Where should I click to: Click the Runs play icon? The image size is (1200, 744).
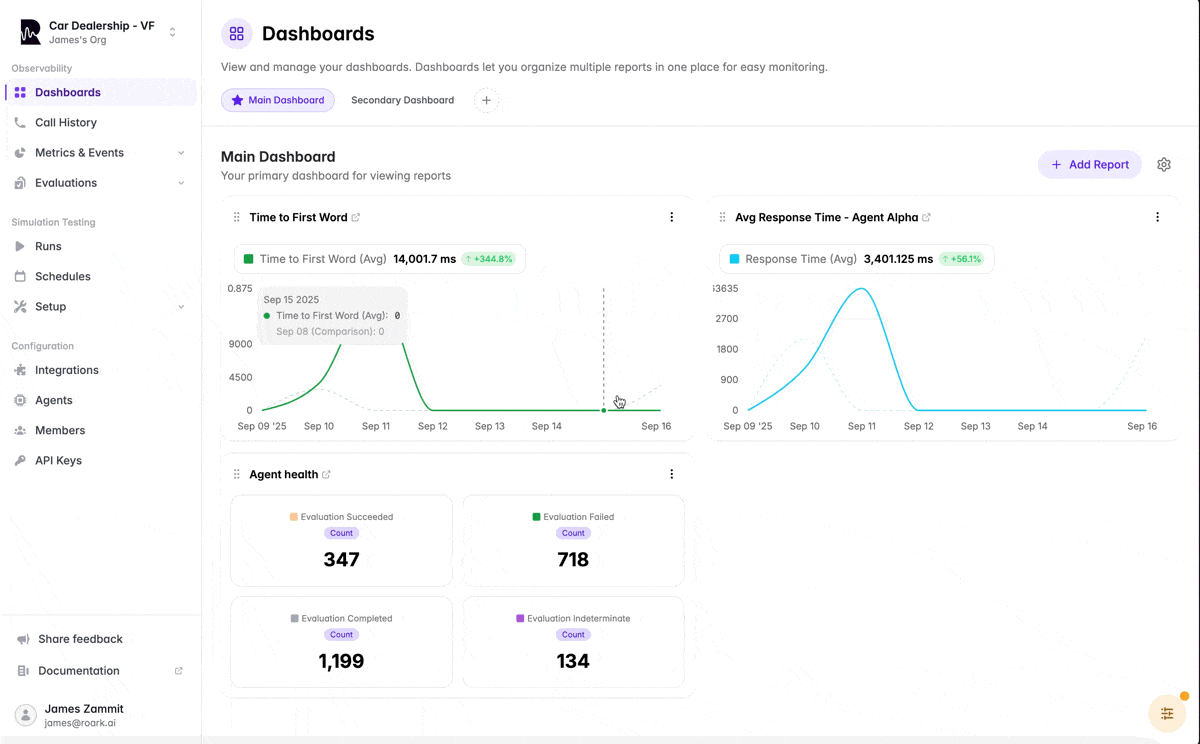coord(20,246)
